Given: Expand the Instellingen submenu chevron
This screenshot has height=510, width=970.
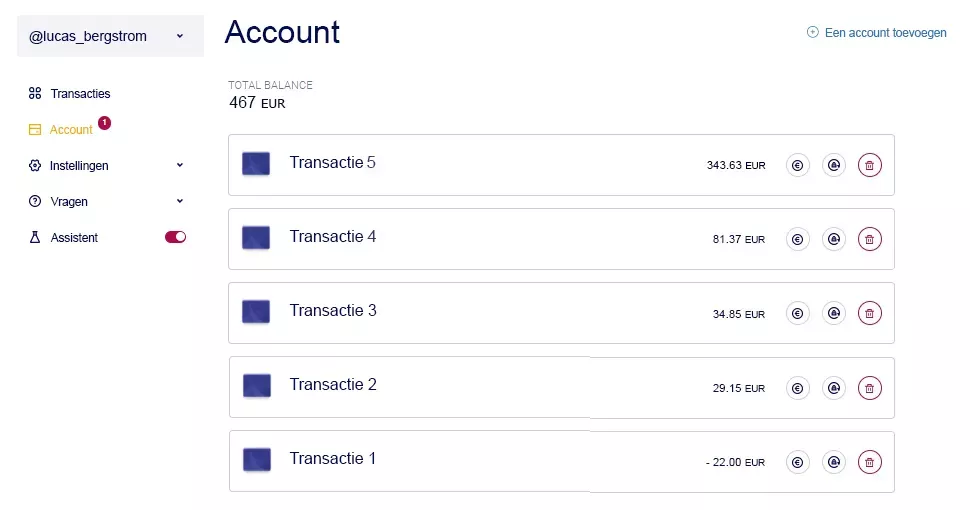Looking at the screenshot, I should coord(180,165).
